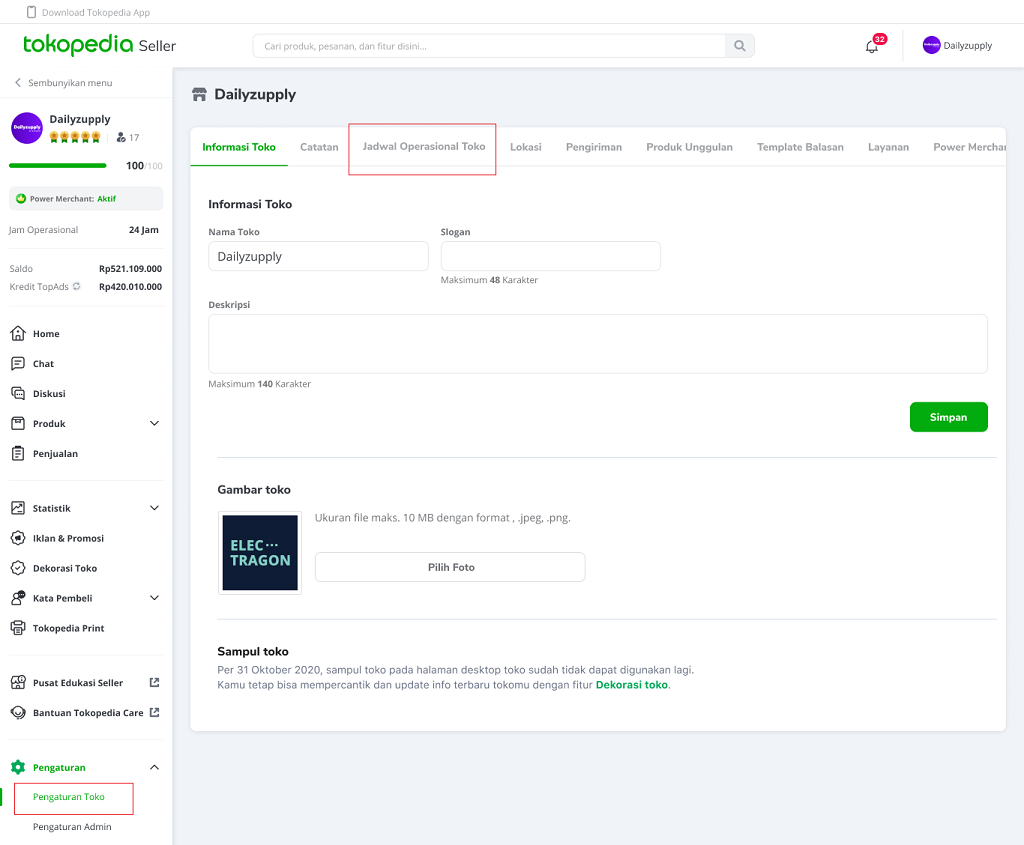The image size is (1024, 845).
Task: Click the Tokopedia Print printer icon
Action: (x=18, y=628)
